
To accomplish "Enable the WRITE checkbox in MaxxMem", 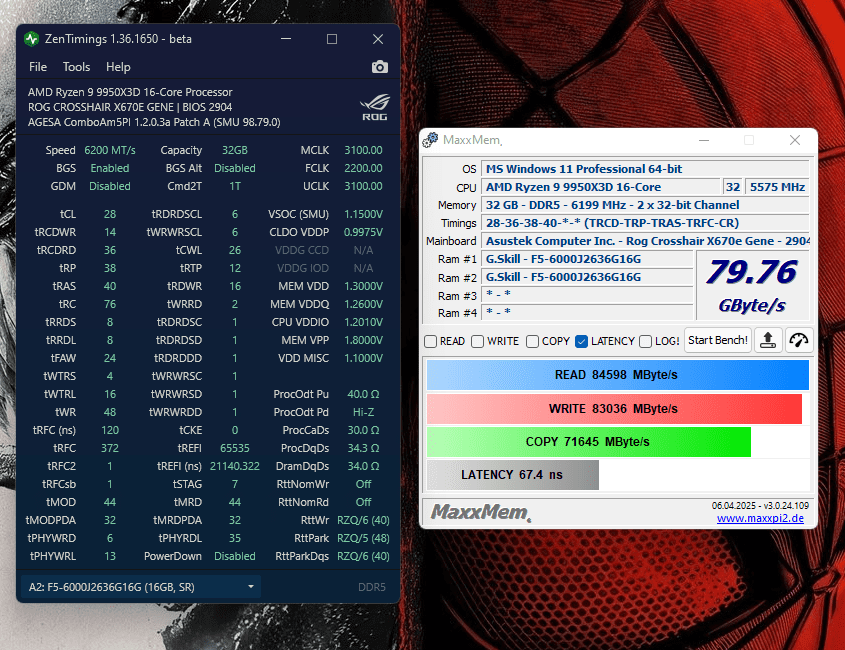I will click(477, 341).
